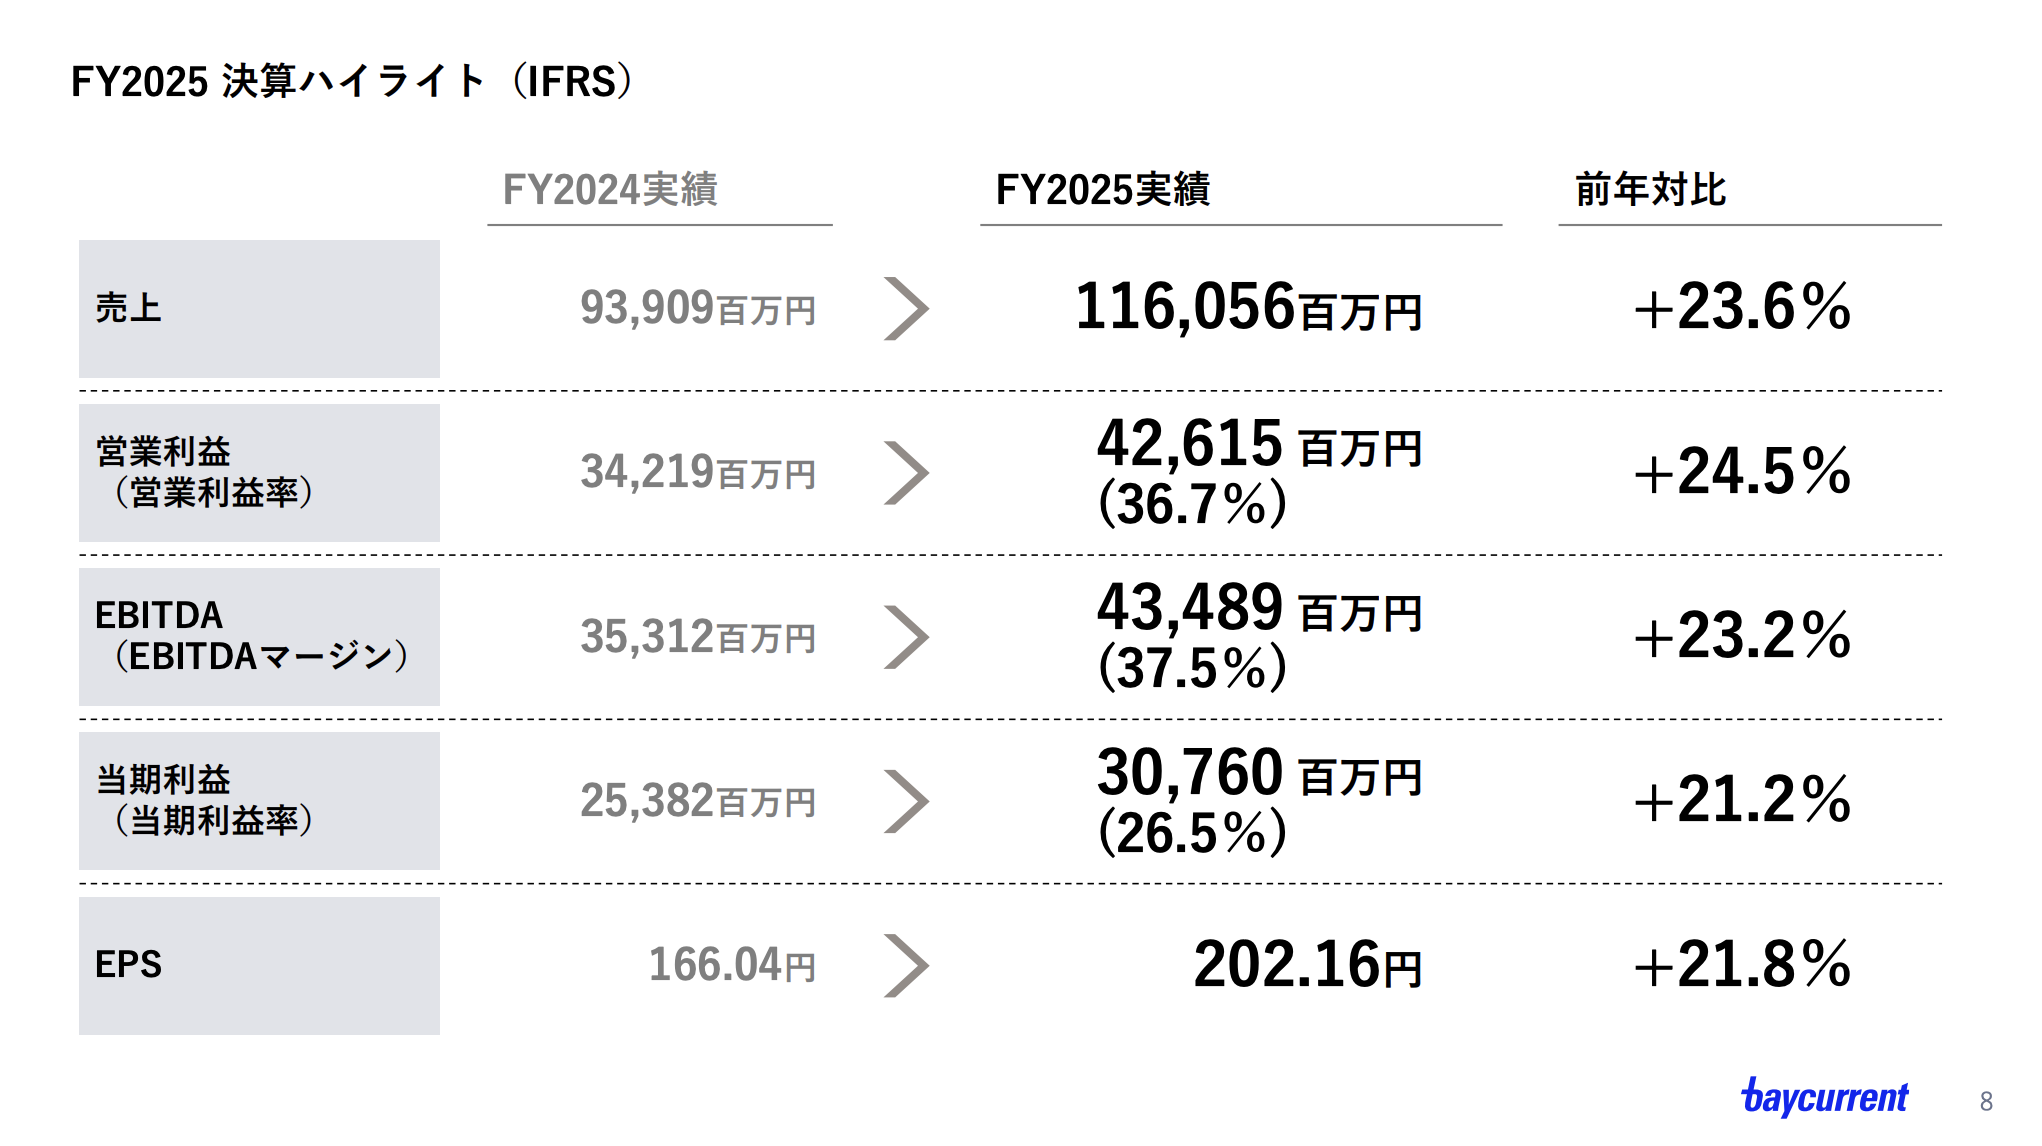Click the arrow in the 営業利益 row

[906, 473]
